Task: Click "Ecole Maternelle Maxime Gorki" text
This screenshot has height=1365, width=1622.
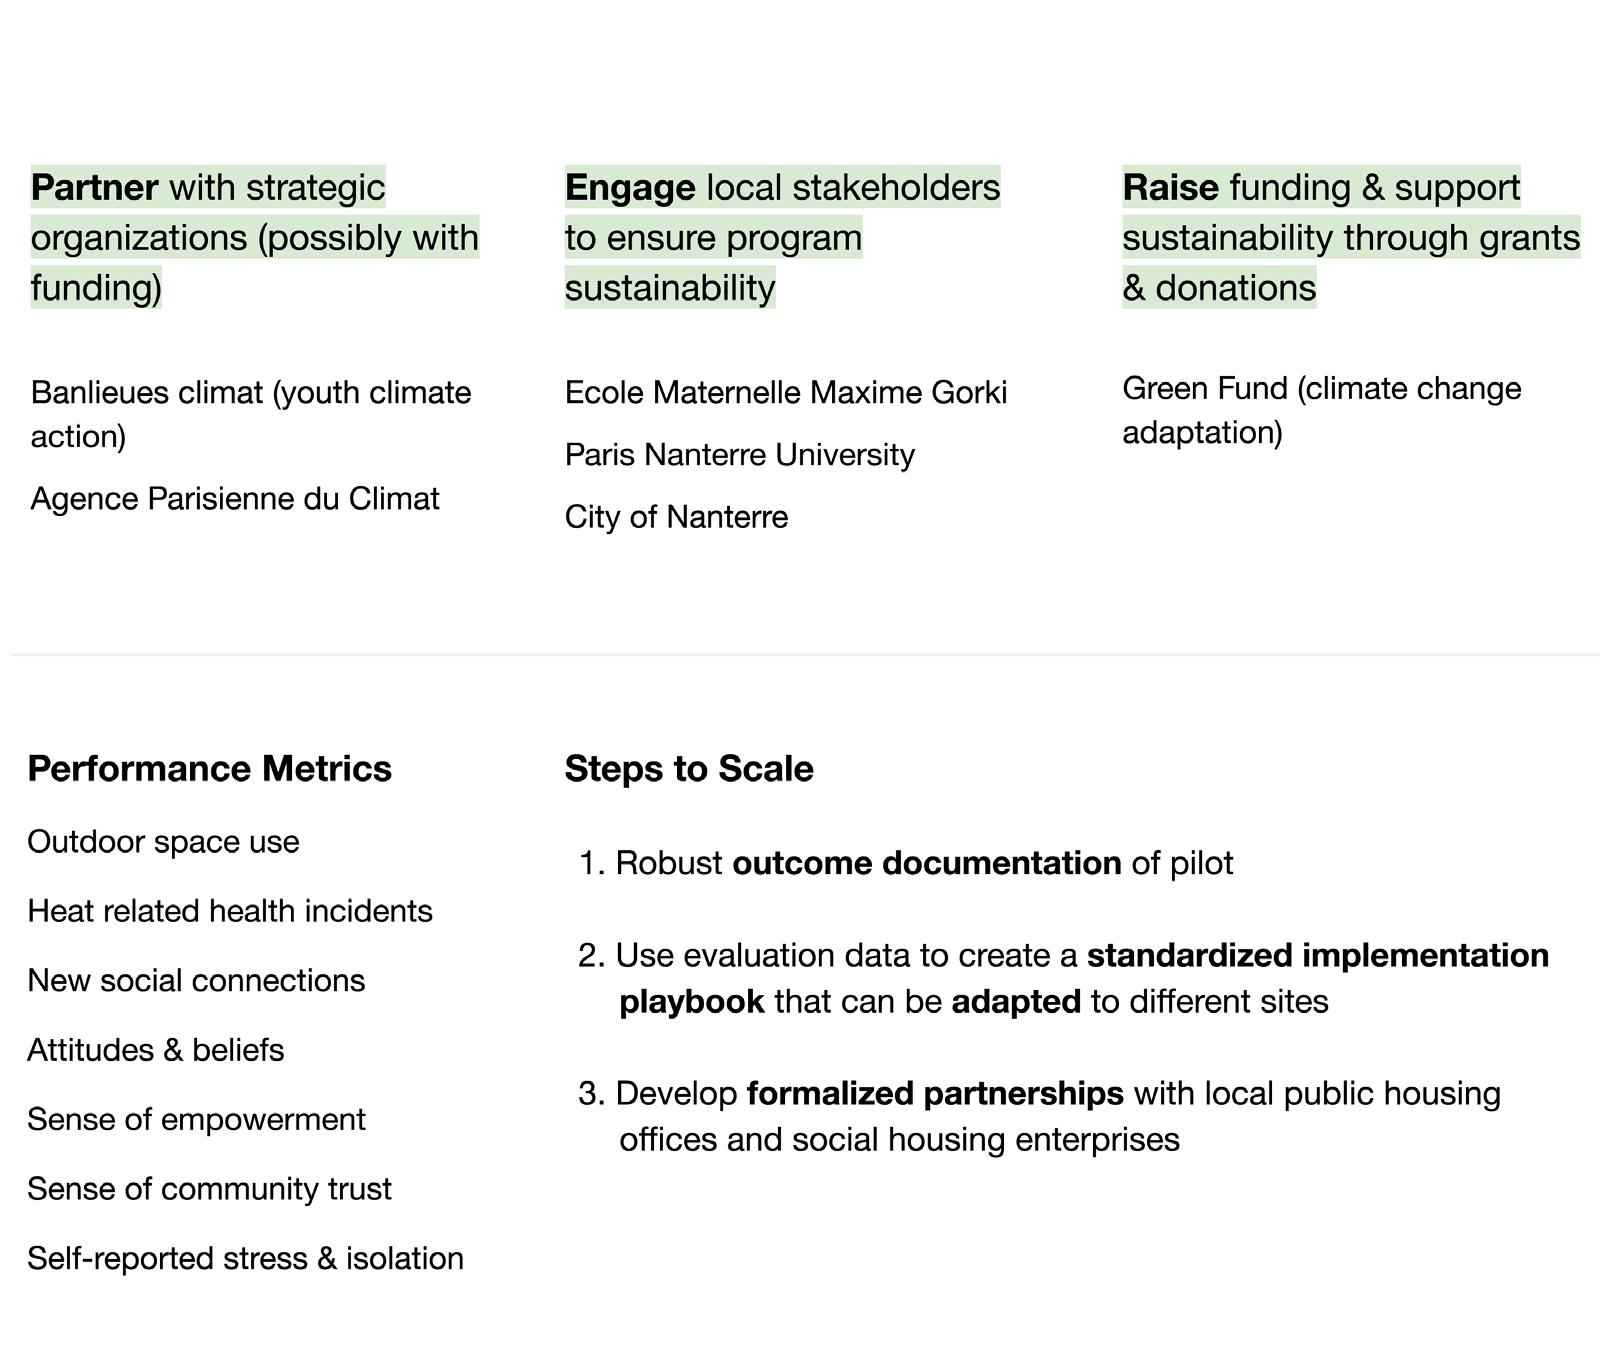Action: click(x=785, y=393)
